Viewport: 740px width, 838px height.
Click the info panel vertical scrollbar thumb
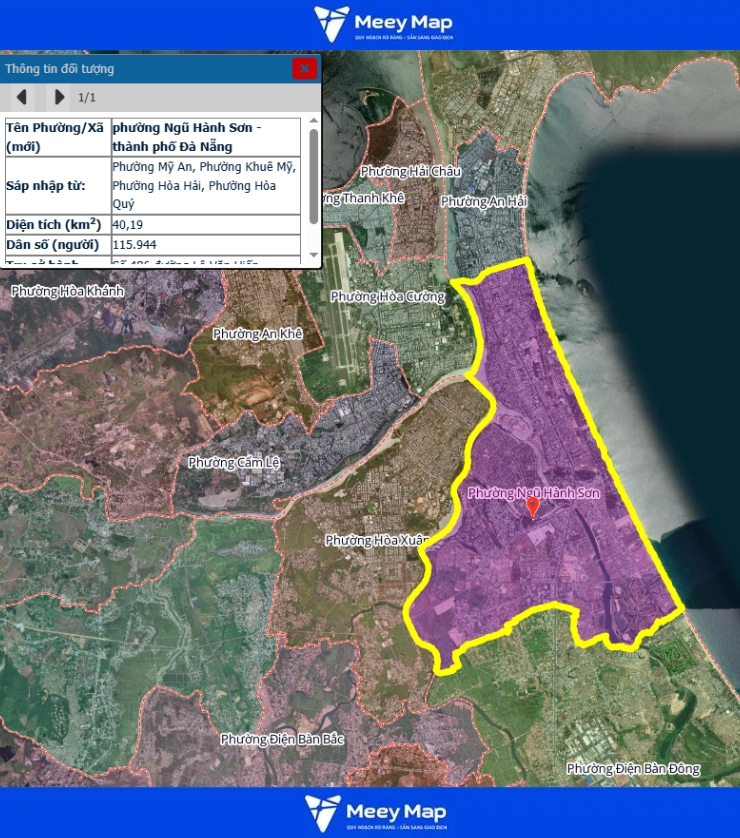pyautogui.click(x=314, y=175)
